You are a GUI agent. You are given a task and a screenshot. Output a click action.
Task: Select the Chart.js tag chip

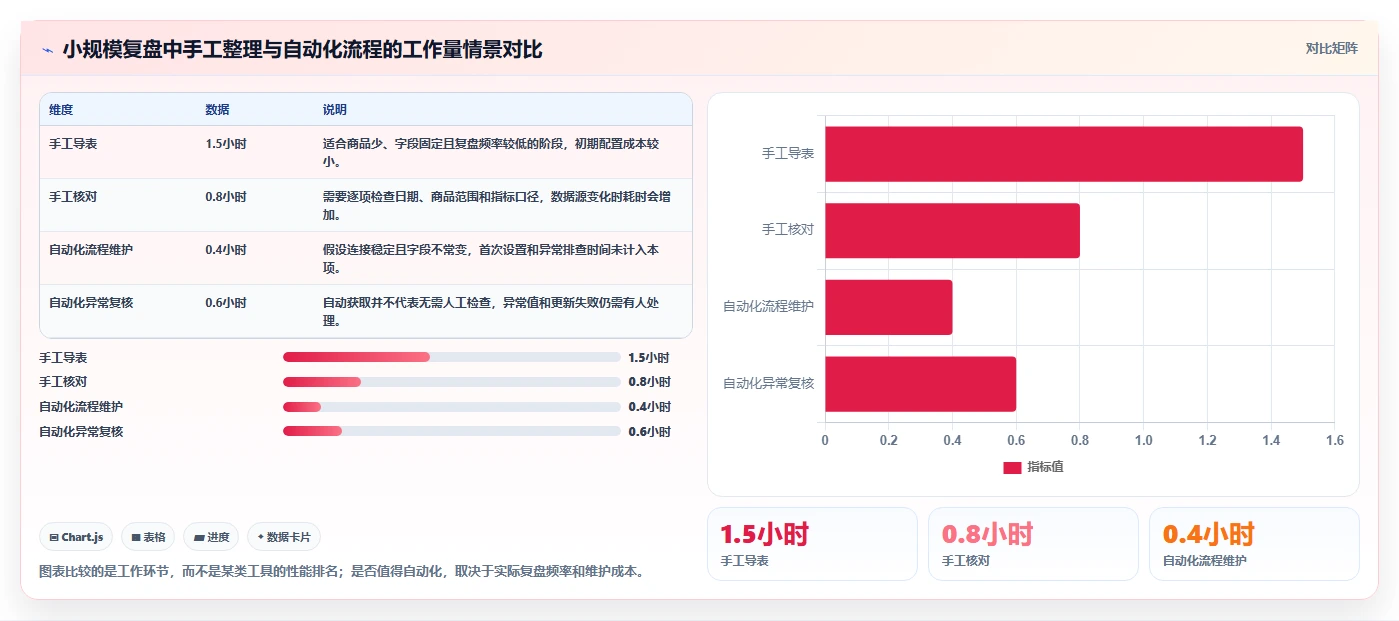pyautogui.click(x=77, y=537)
